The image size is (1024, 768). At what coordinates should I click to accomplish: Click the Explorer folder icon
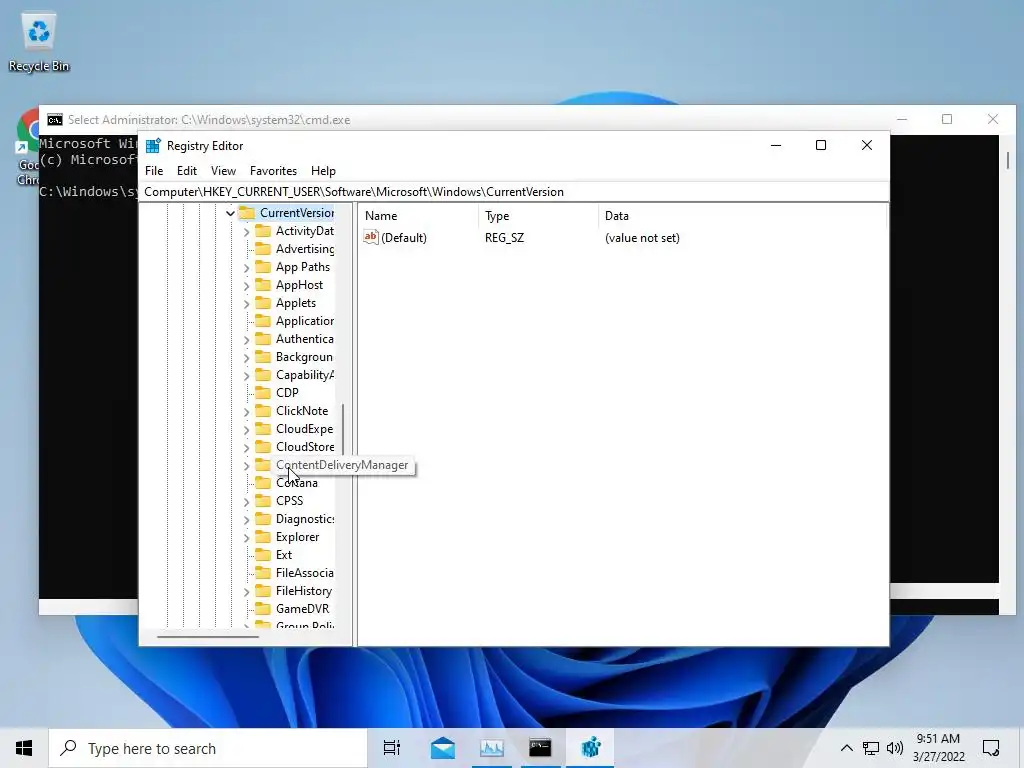pyautogui.click(x=263, y=537)
